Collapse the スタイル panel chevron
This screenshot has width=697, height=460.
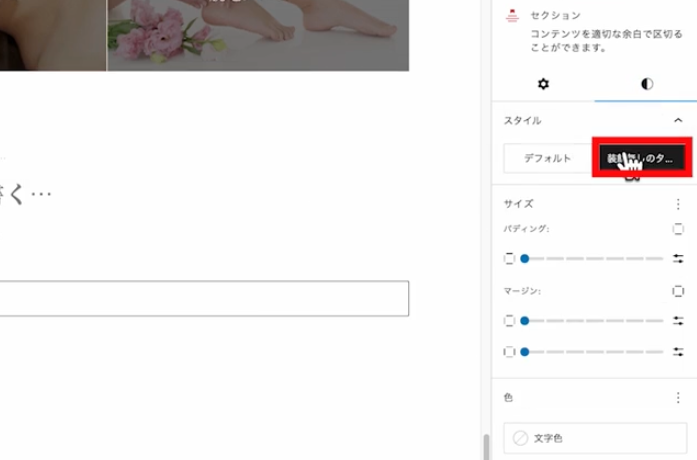pyautogui.click(x=678, y=120)
